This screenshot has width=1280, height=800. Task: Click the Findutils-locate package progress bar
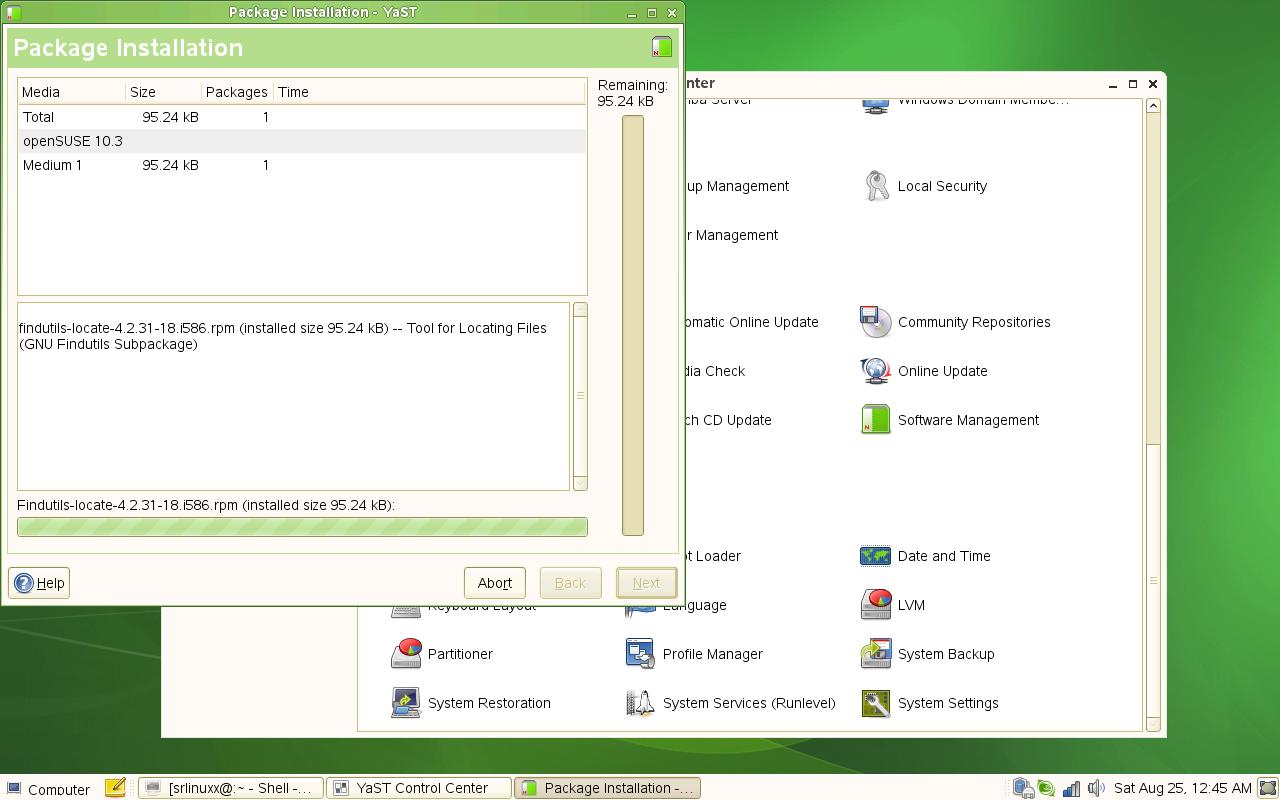302,527
